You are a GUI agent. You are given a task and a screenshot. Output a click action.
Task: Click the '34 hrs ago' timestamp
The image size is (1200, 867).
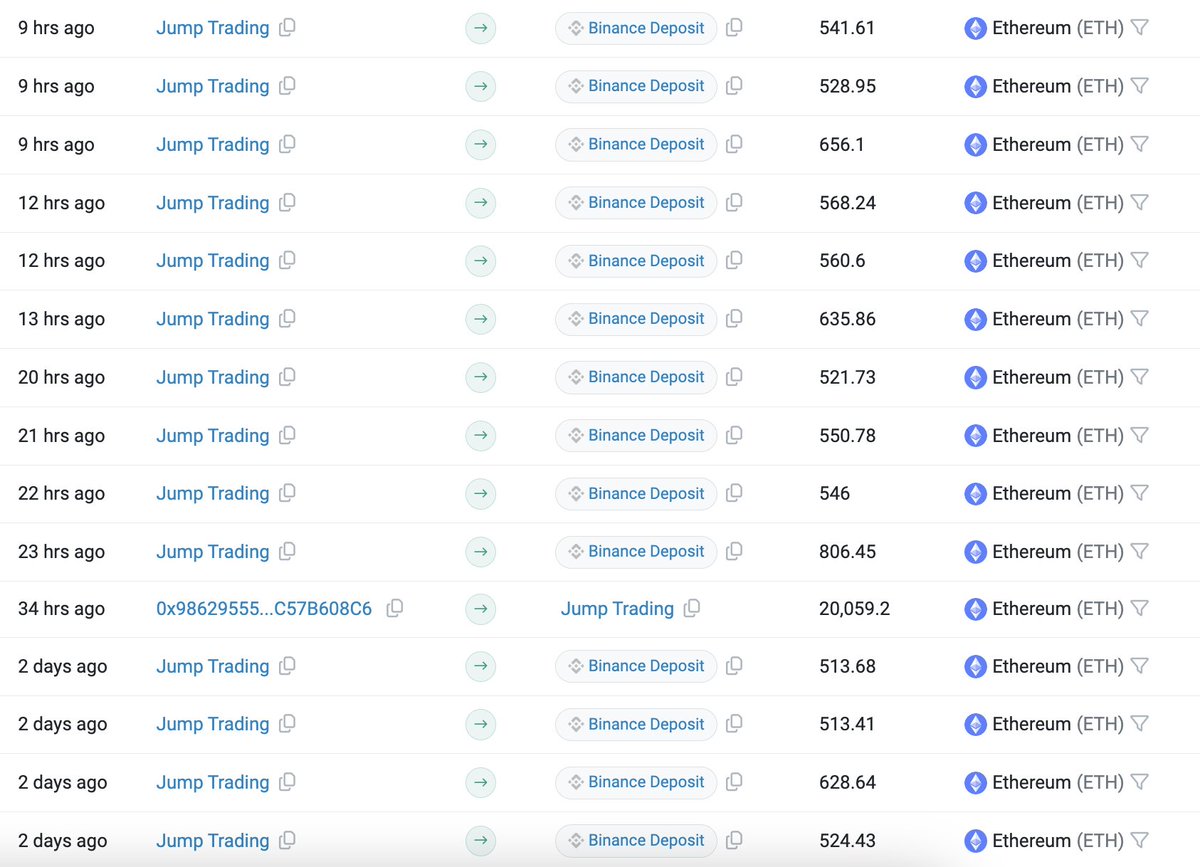(x=61, y=608)
